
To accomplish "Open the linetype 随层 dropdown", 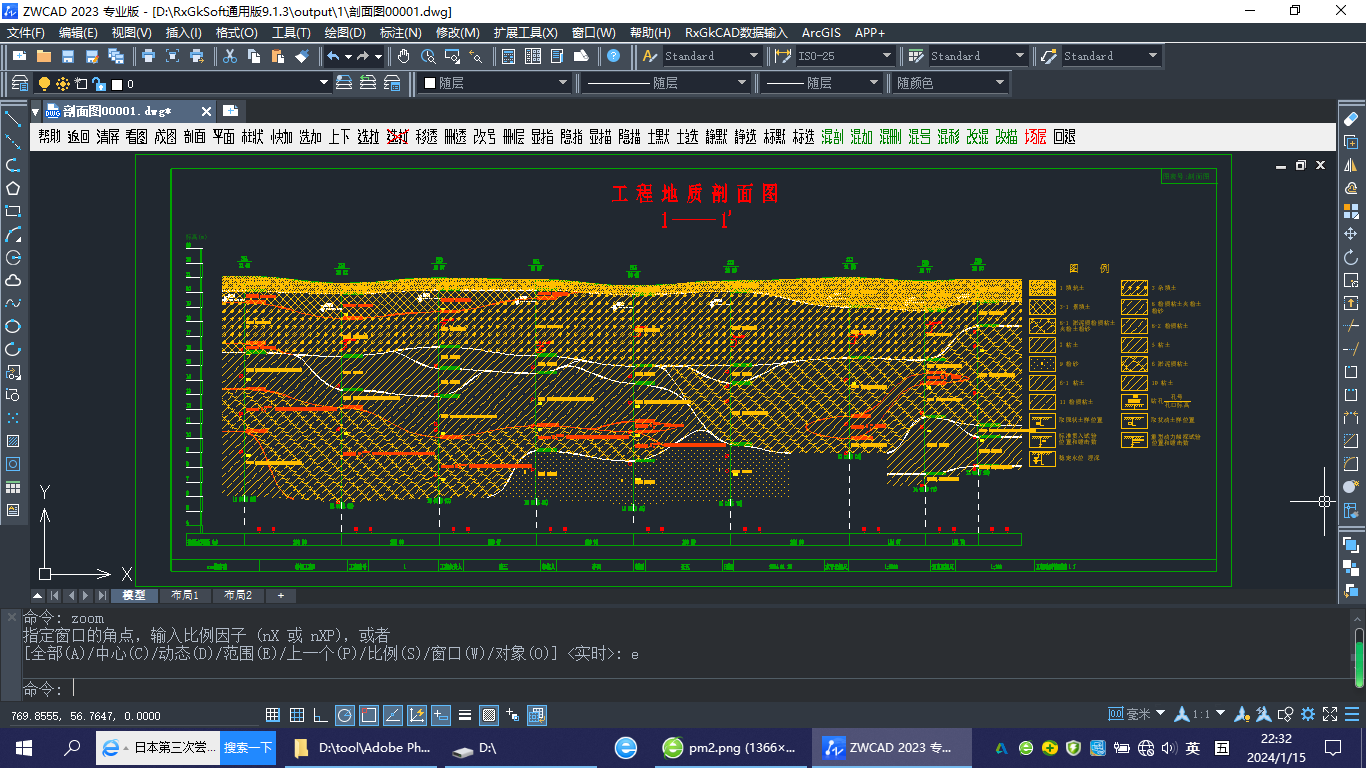I will (x=668, y=83).
